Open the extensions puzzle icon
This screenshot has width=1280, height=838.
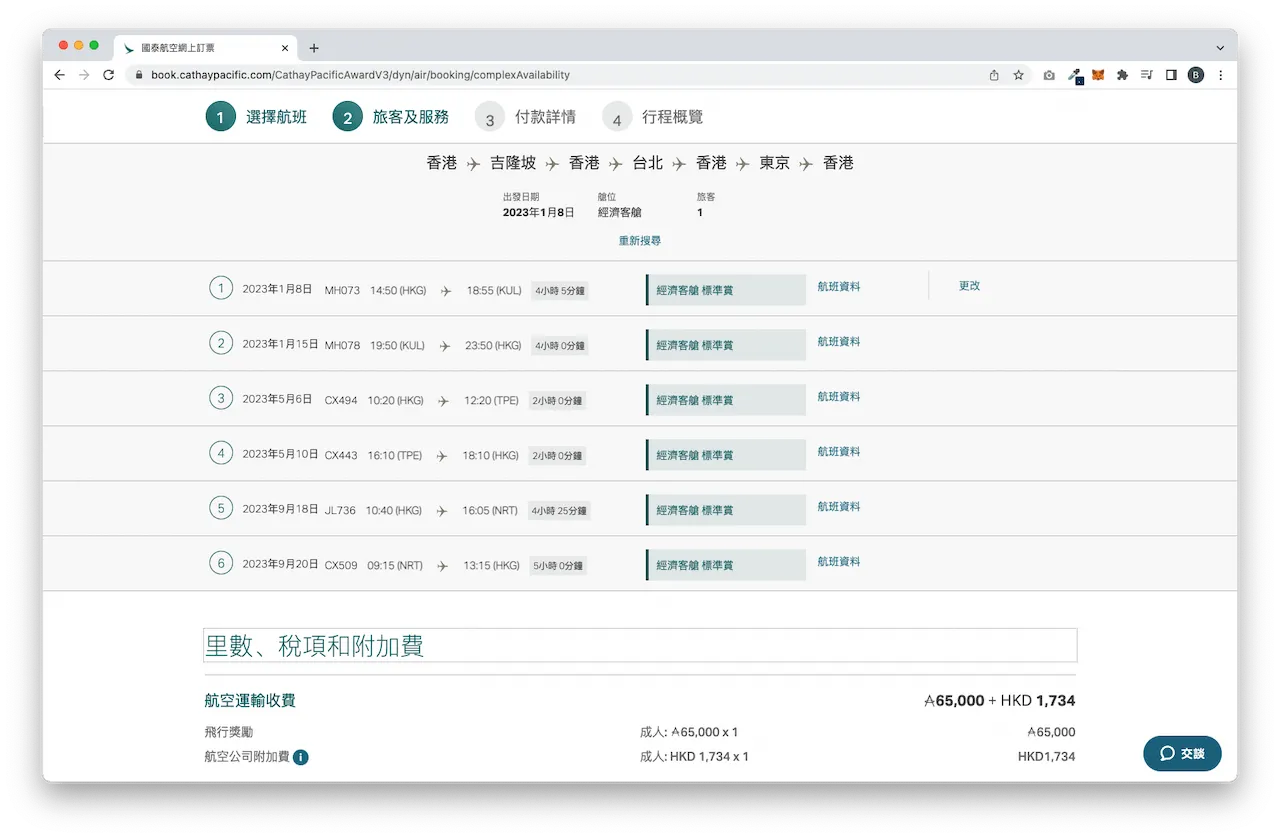(1122, 75)
